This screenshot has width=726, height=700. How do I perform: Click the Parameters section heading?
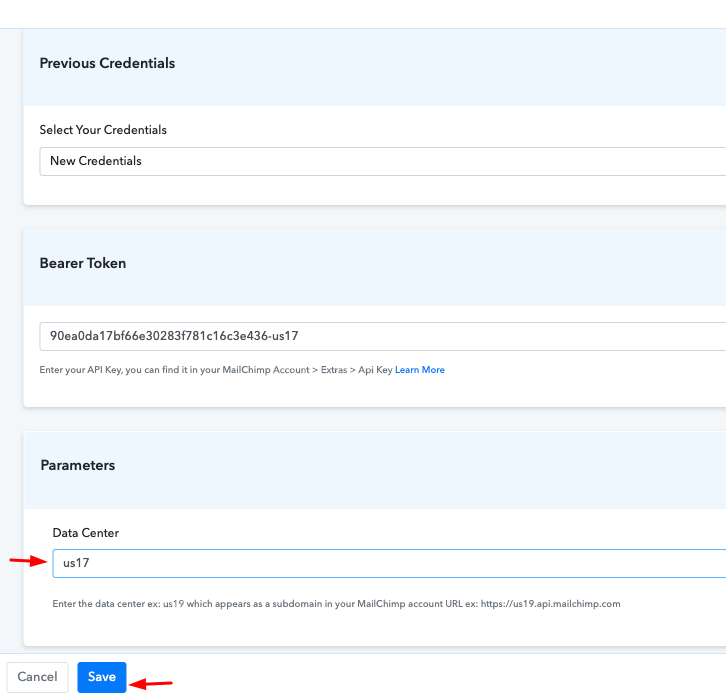[x=78, y=465]
